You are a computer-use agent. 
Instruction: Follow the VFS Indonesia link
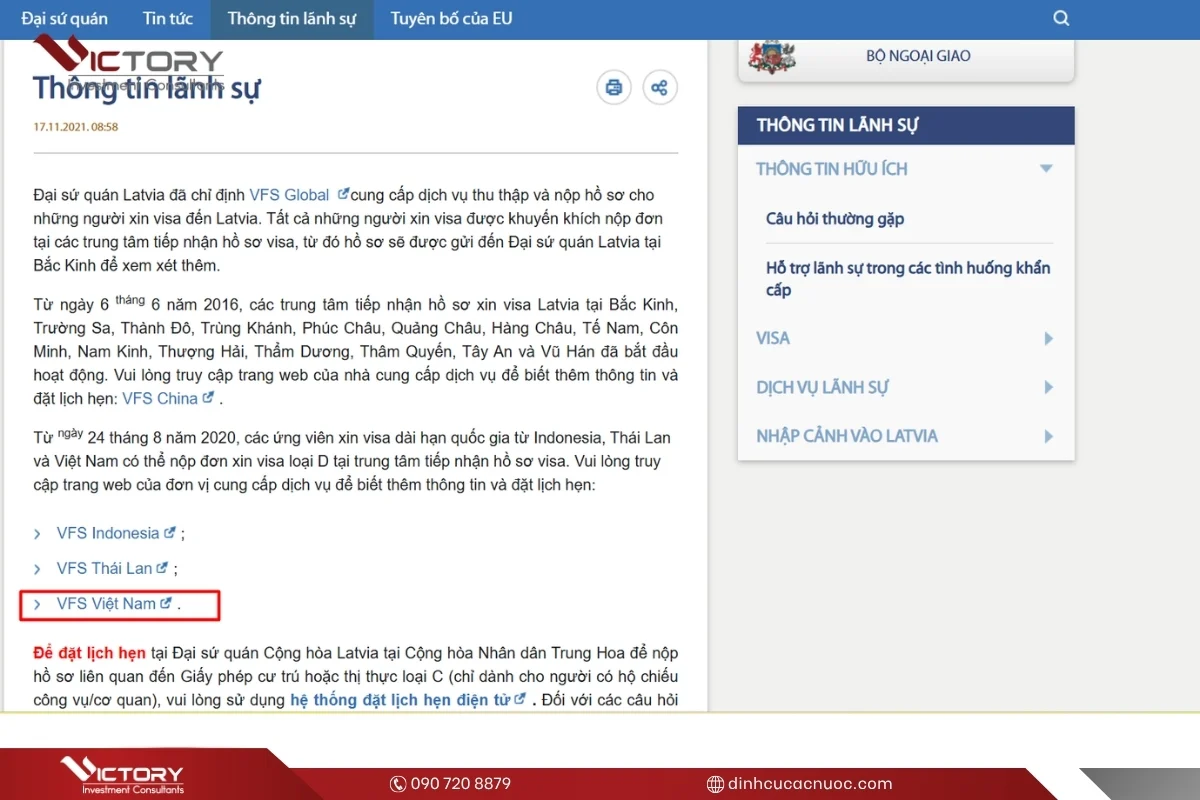click(x=108, y=533)
